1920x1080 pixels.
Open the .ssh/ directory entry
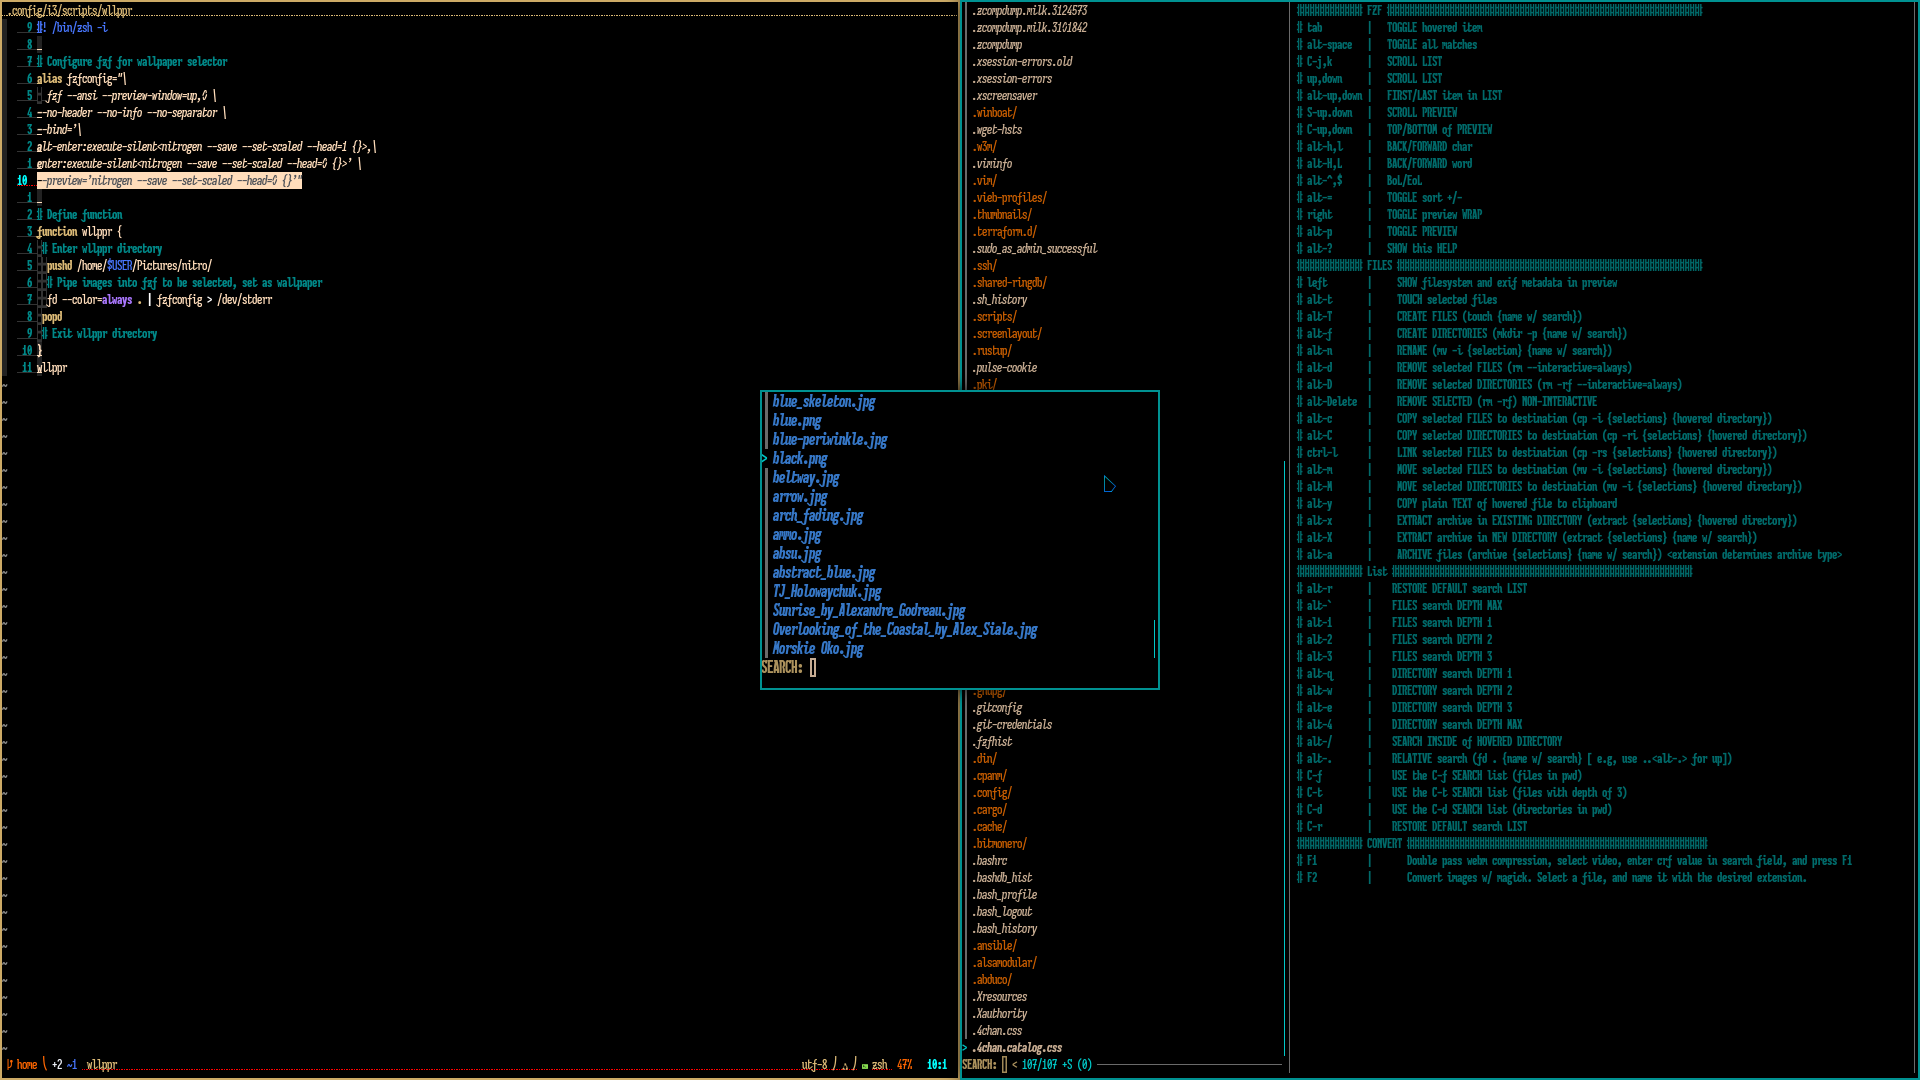coord(985,266)
